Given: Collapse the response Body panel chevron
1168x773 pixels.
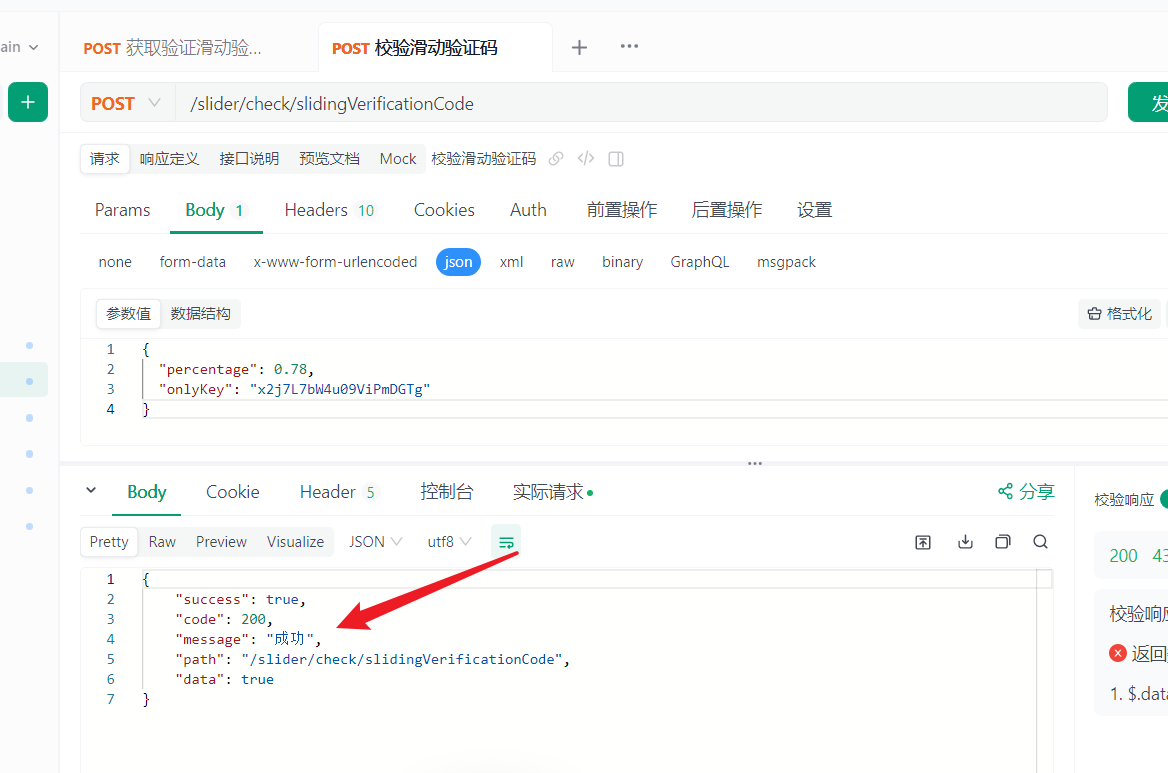Looking at the screenshot, I should pos(92,491).
